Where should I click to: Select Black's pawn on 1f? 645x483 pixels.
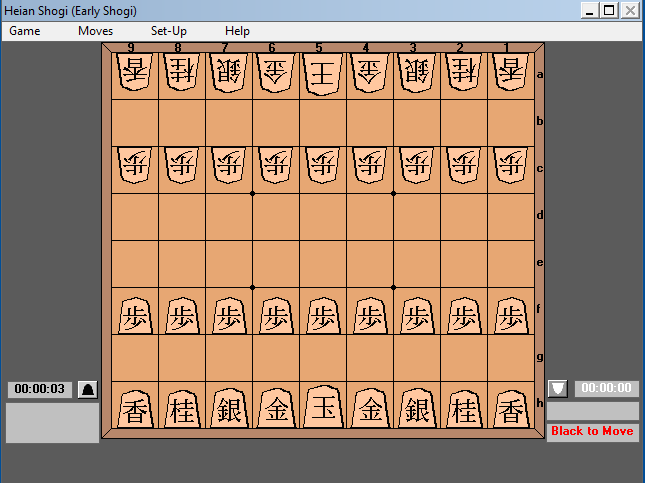coord(511,316)
